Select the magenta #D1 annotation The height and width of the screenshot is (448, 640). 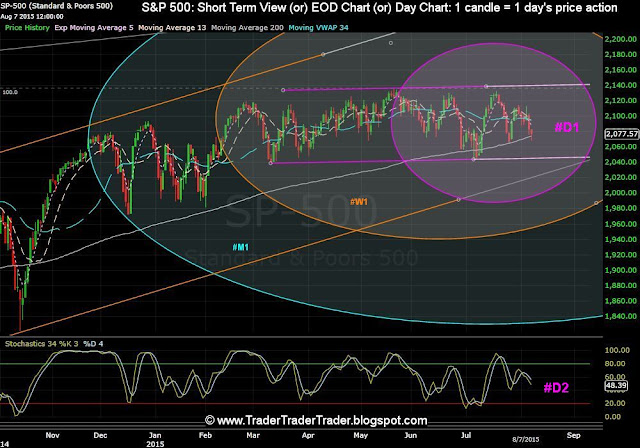(x=567, y=127)
